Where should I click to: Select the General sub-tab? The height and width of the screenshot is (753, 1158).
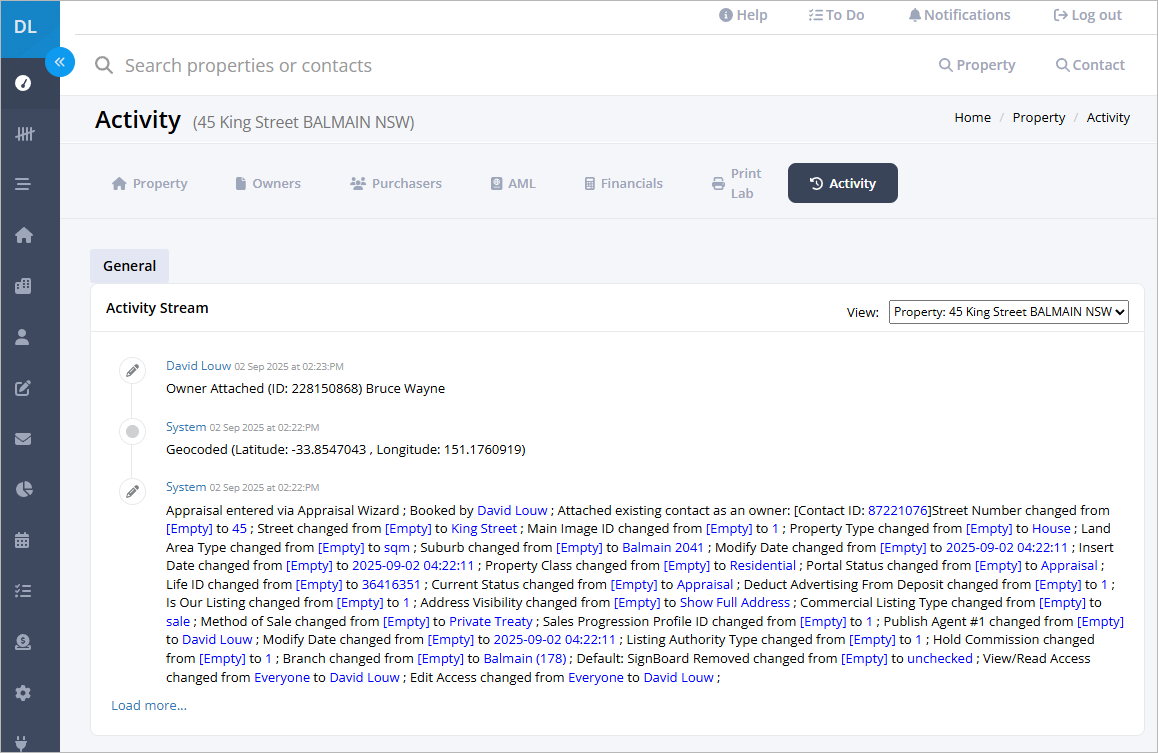(x=129, y=266)
